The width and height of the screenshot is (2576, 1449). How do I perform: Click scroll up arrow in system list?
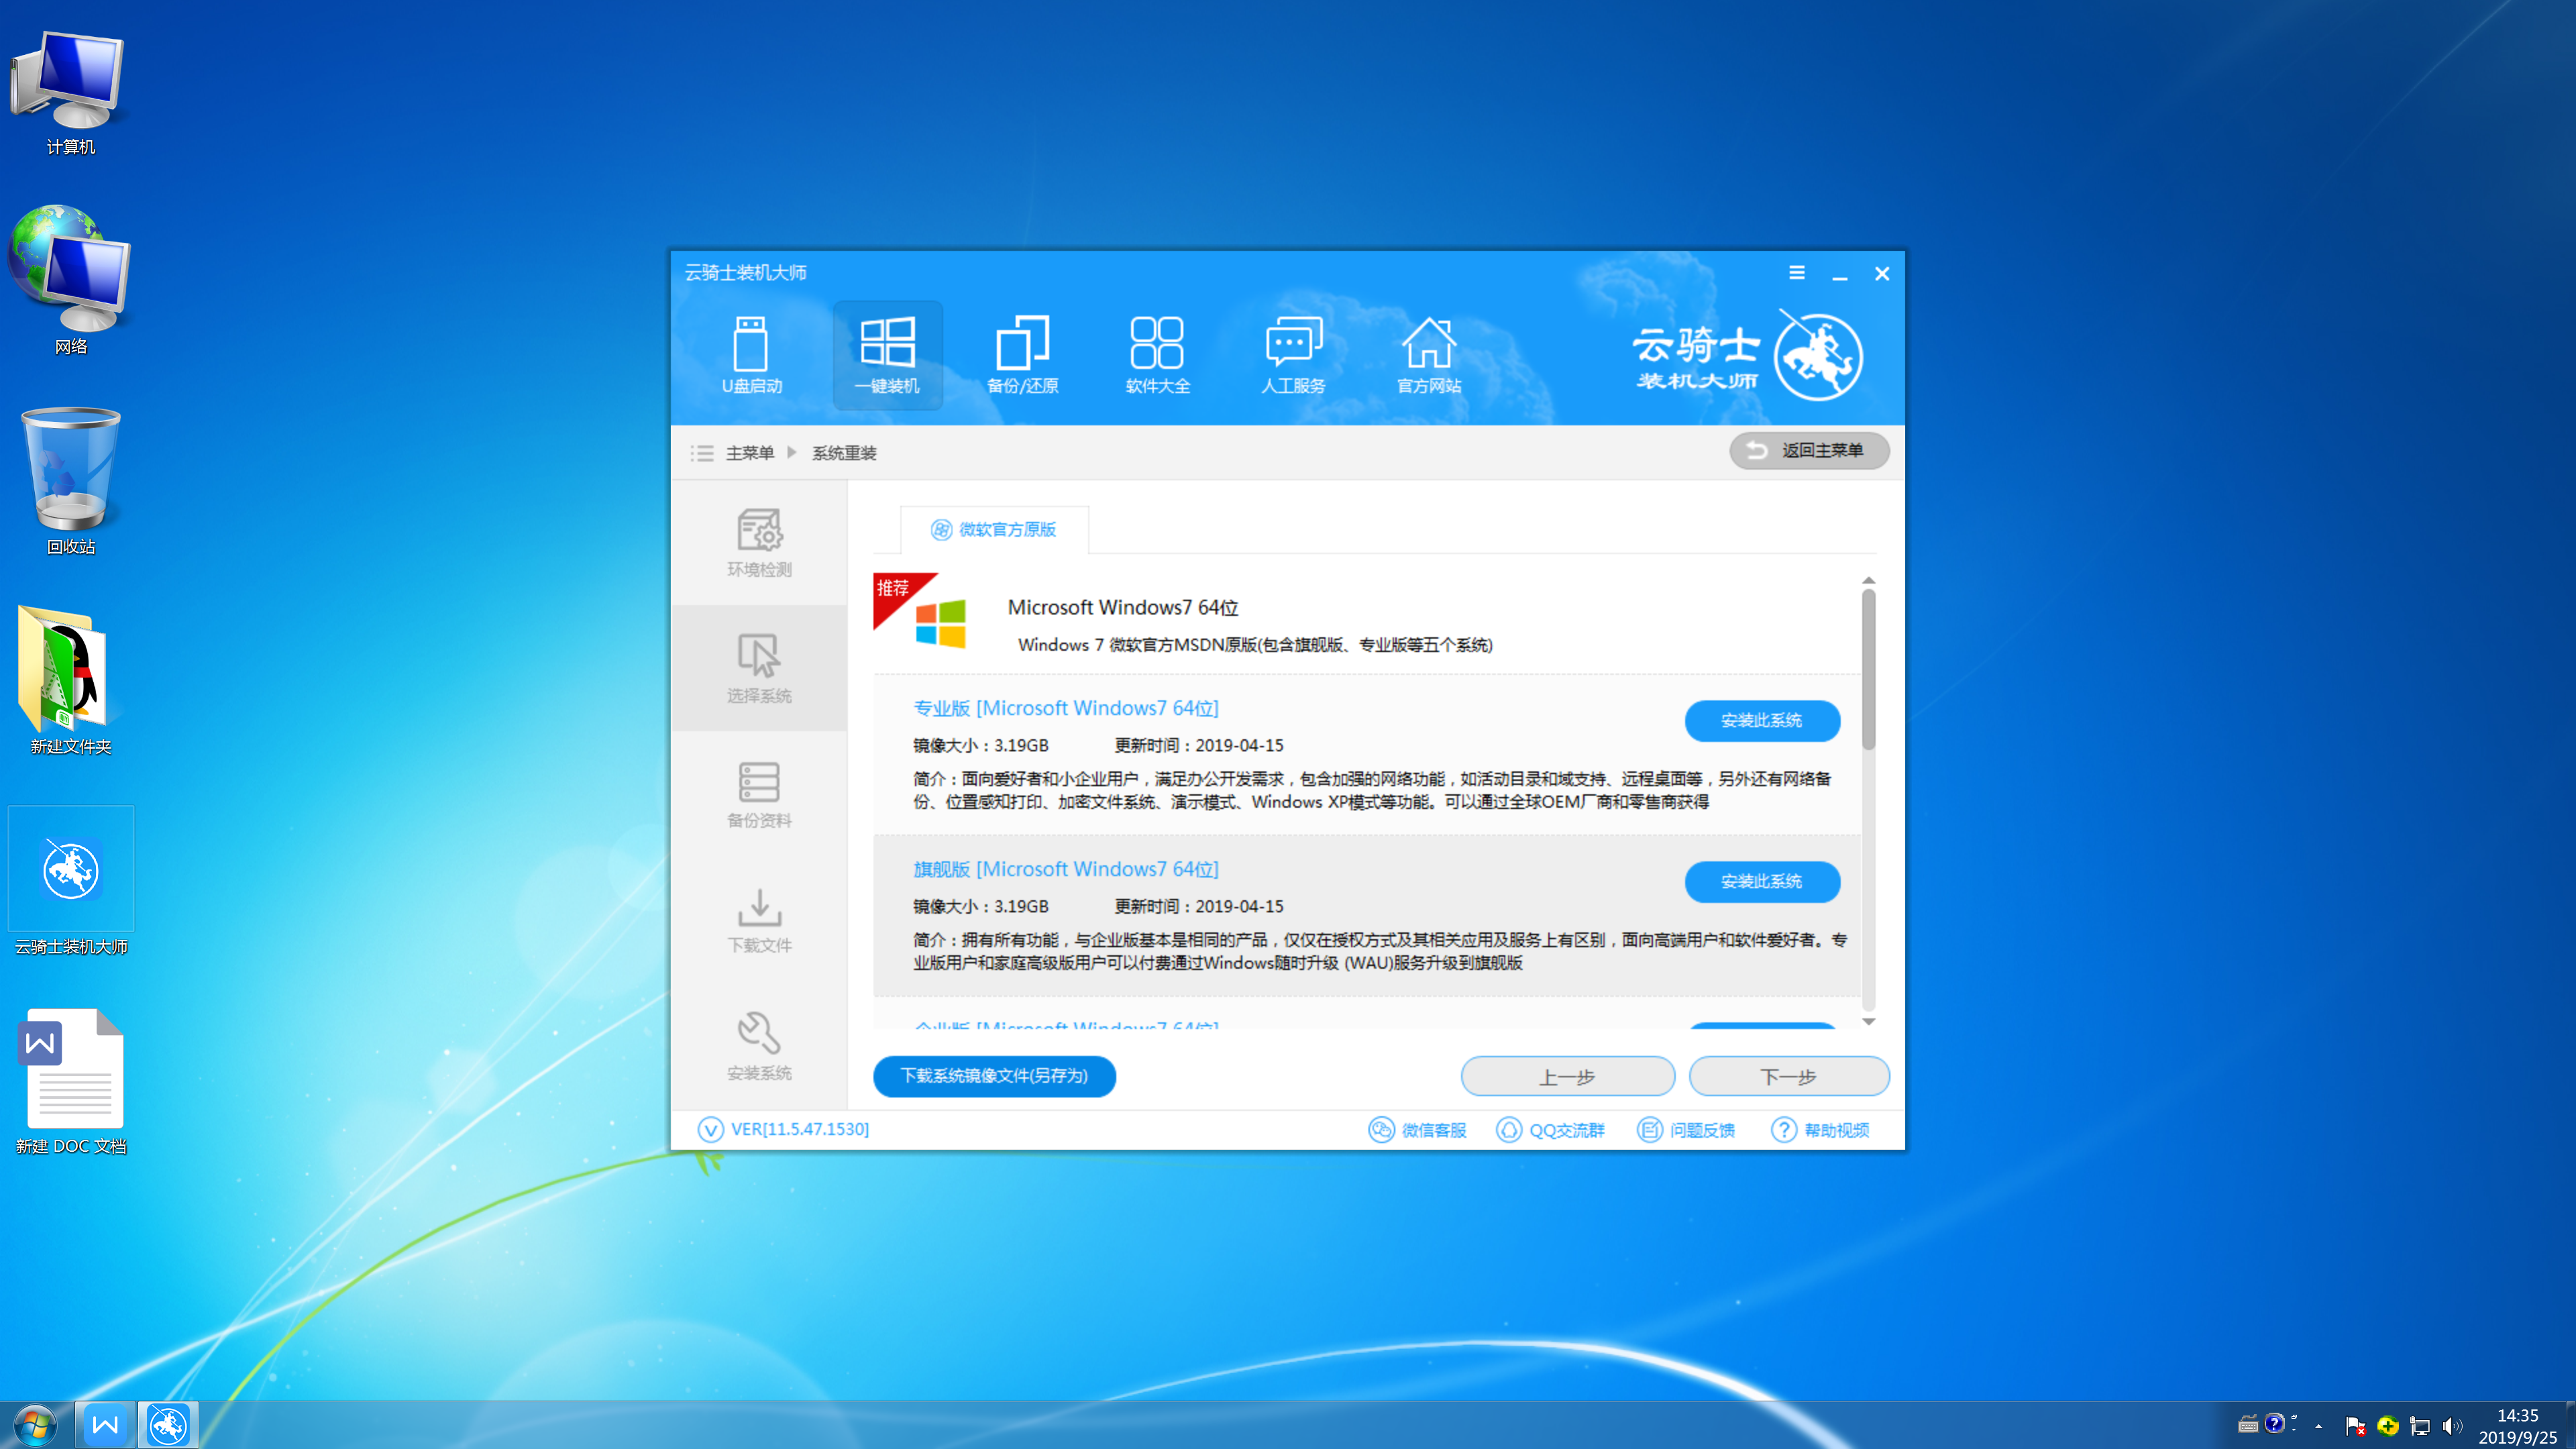pyautogui.click(x=1868, y=581)
